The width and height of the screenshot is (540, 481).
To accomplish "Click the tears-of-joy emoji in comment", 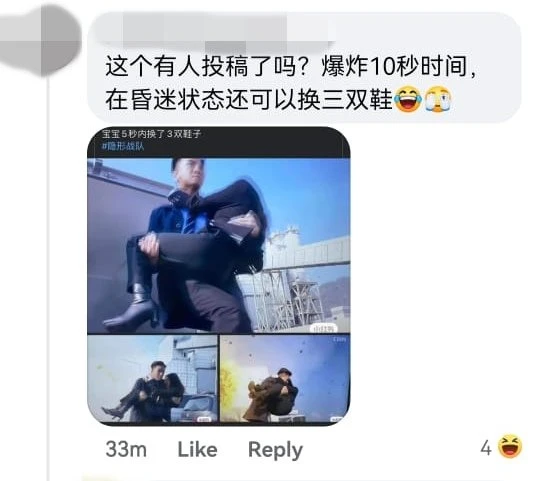I will coord(408,99).
